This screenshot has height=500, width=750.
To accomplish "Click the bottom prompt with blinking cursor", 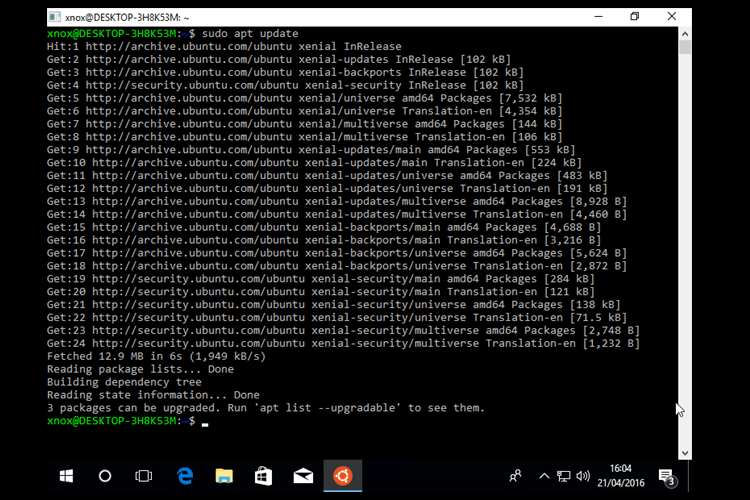I will pos(128,421).
